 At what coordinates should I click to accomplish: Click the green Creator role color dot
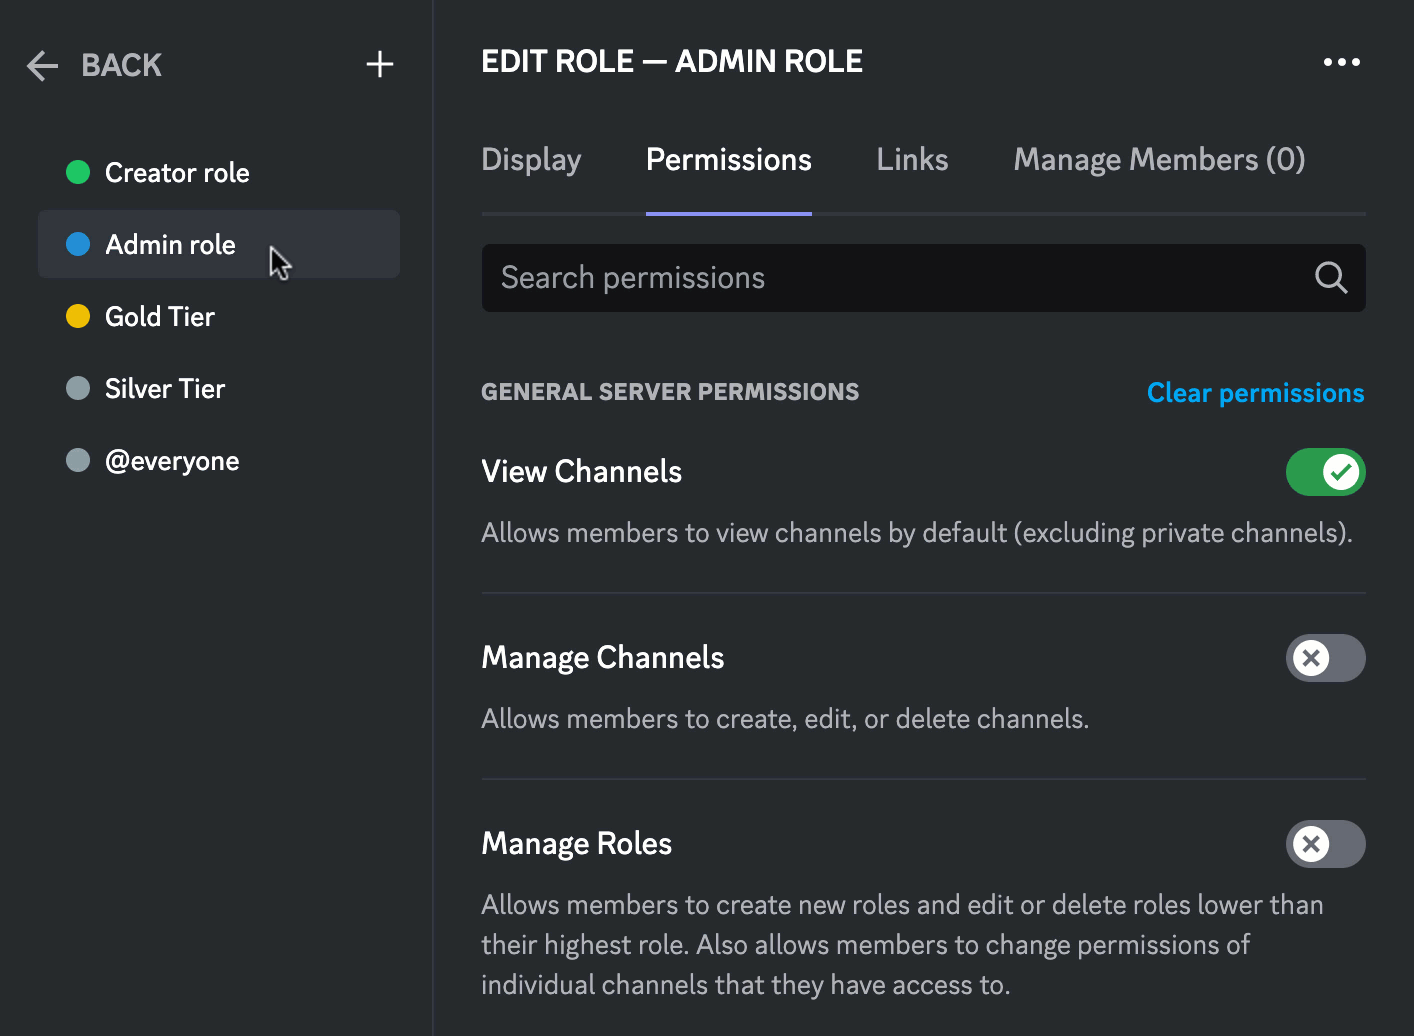coord(78,173)
